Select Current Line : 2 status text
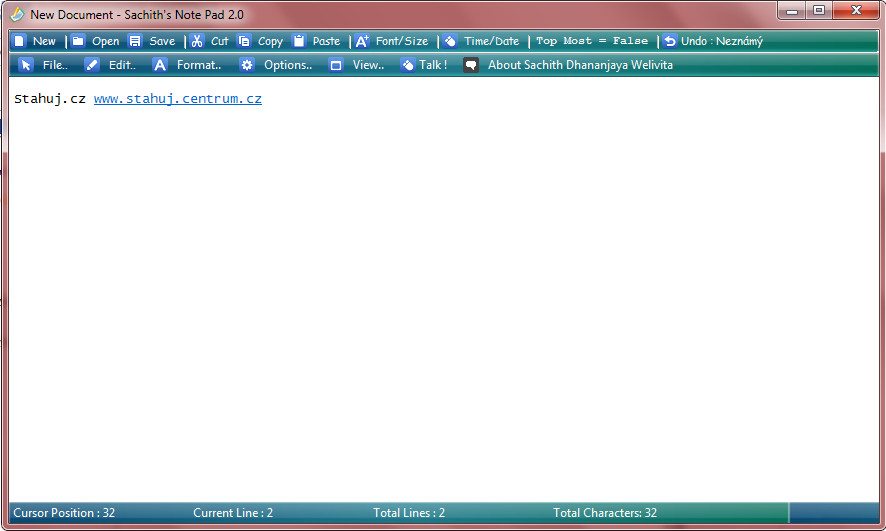886x531 pixels. click(233, 513)
